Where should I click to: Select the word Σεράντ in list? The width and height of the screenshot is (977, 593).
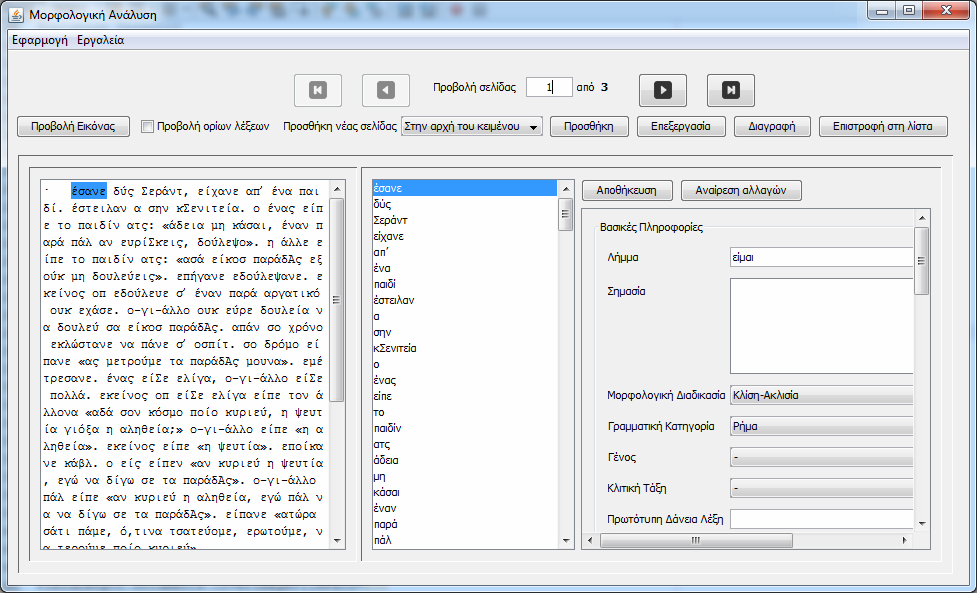pyautogui.click(x=464, y=221)
